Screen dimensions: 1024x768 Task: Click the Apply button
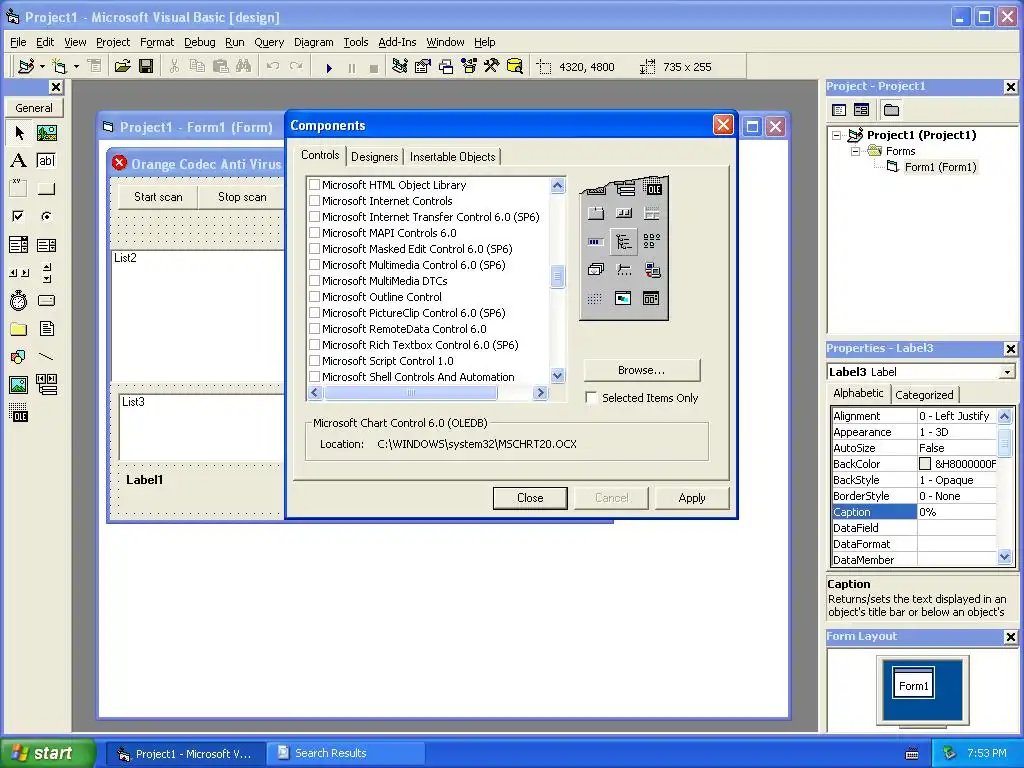pos(692,498)
